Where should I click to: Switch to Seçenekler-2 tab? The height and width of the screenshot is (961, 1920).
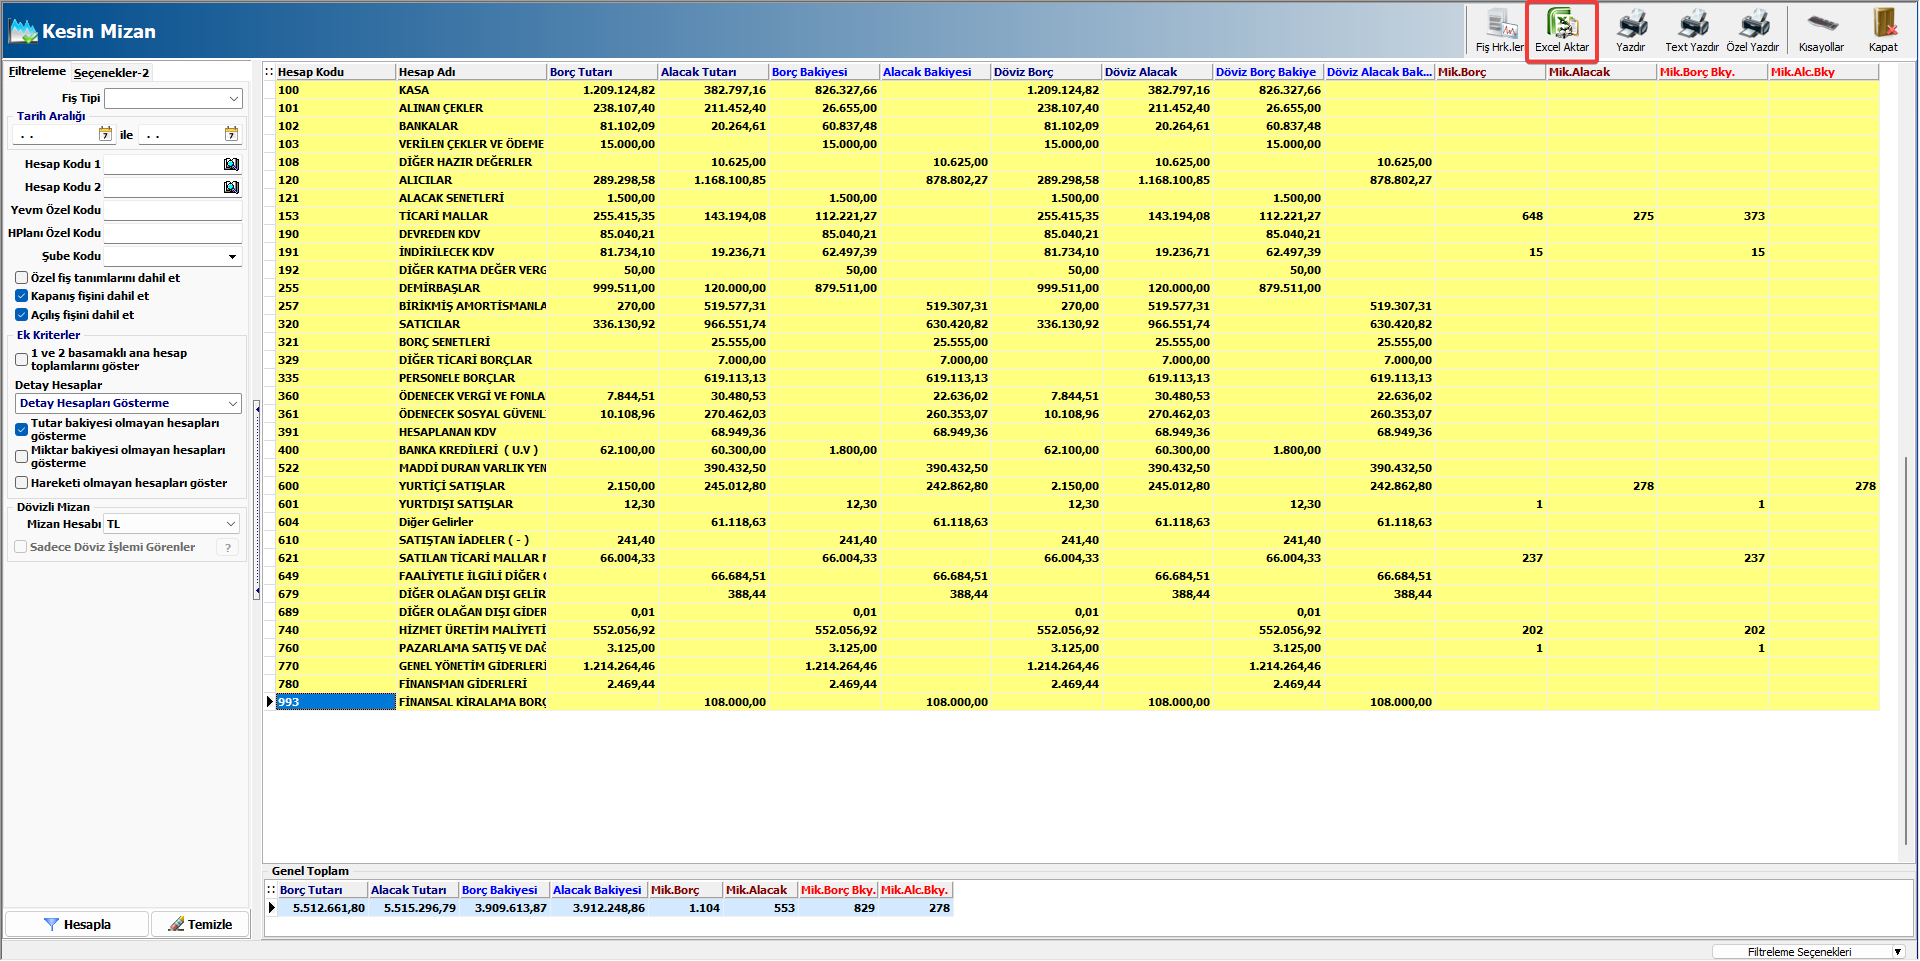tap(111, 73)
